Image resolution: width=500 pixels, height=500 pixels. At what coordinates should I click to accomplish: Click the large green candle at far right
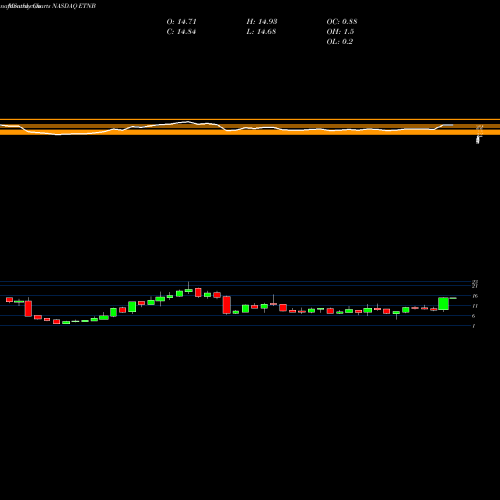click(x=443, y=304)
